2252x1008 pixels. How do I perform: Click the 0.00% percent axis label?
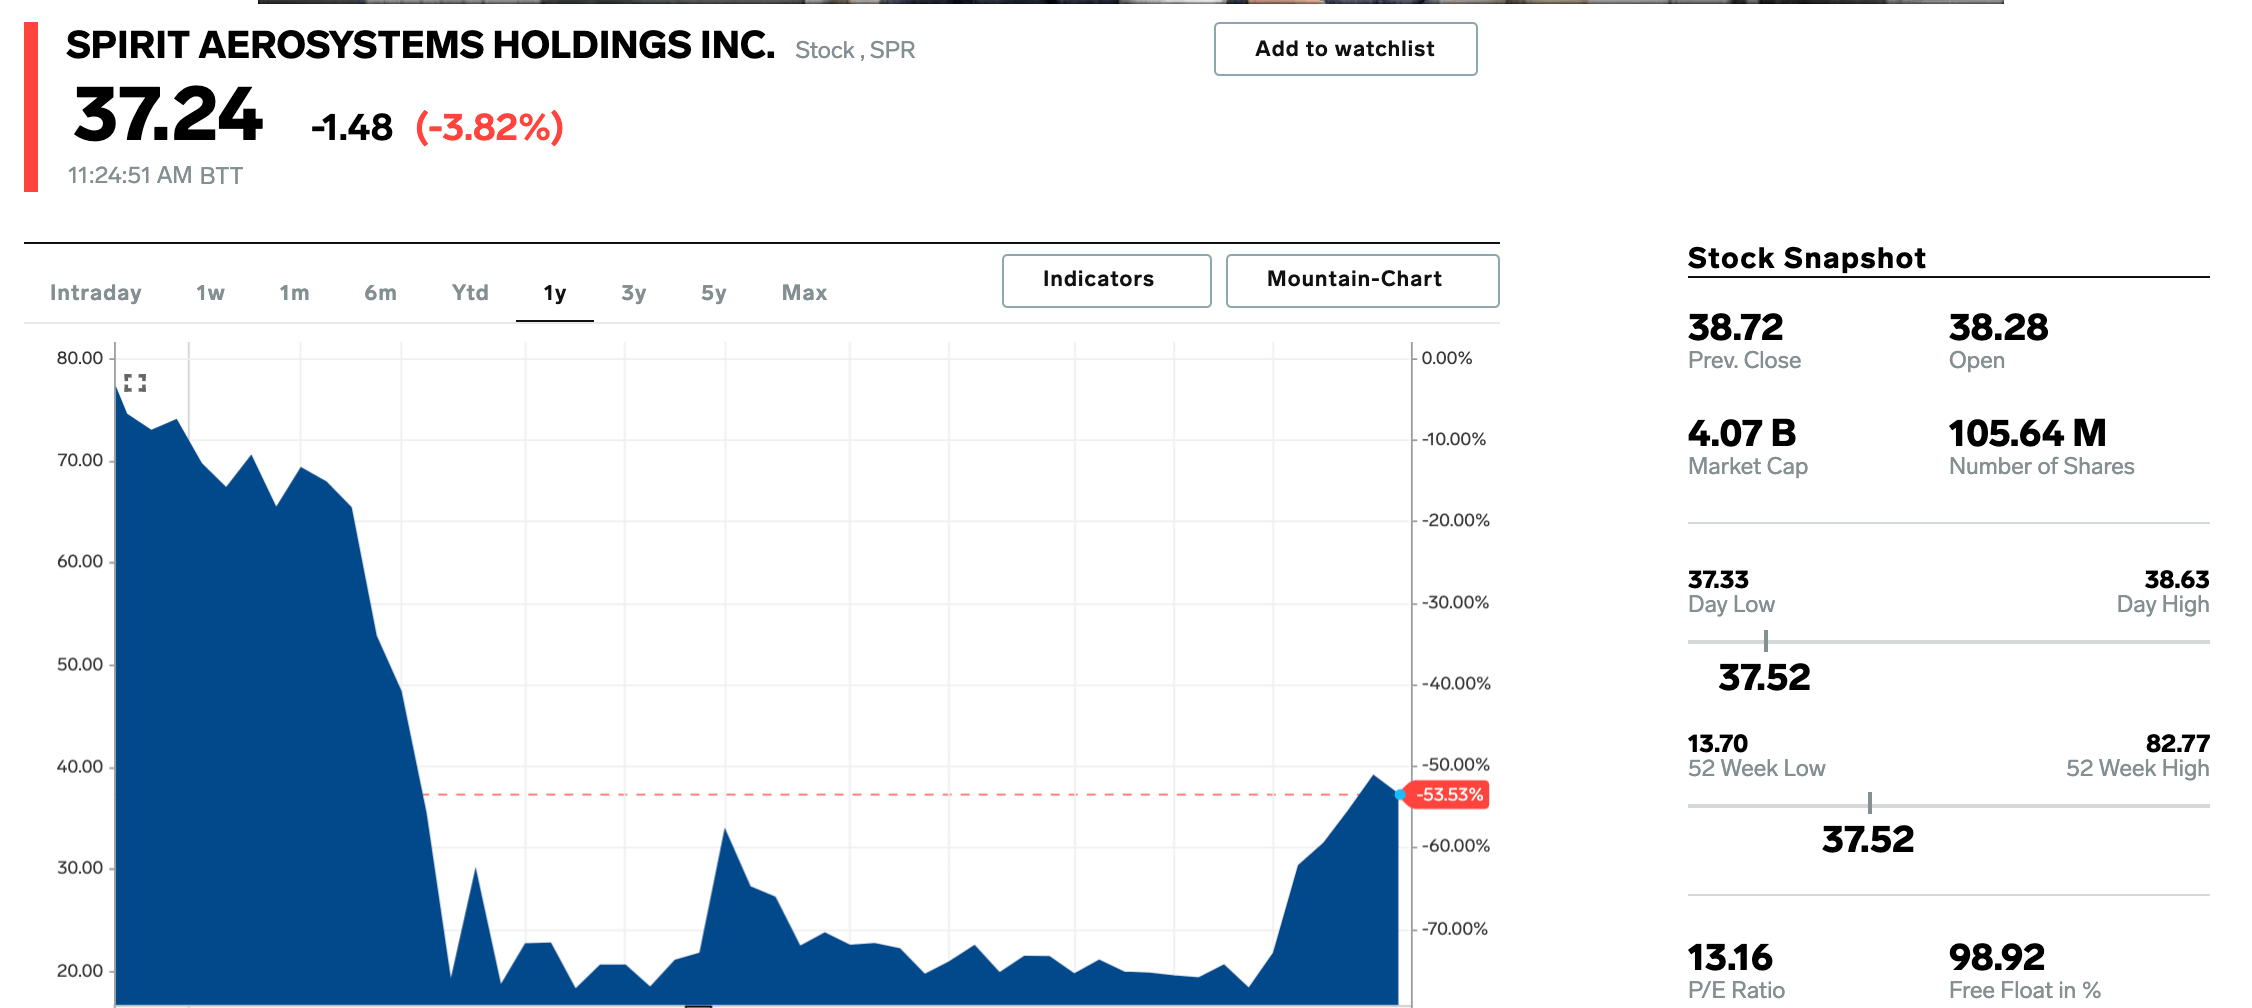1447,358
